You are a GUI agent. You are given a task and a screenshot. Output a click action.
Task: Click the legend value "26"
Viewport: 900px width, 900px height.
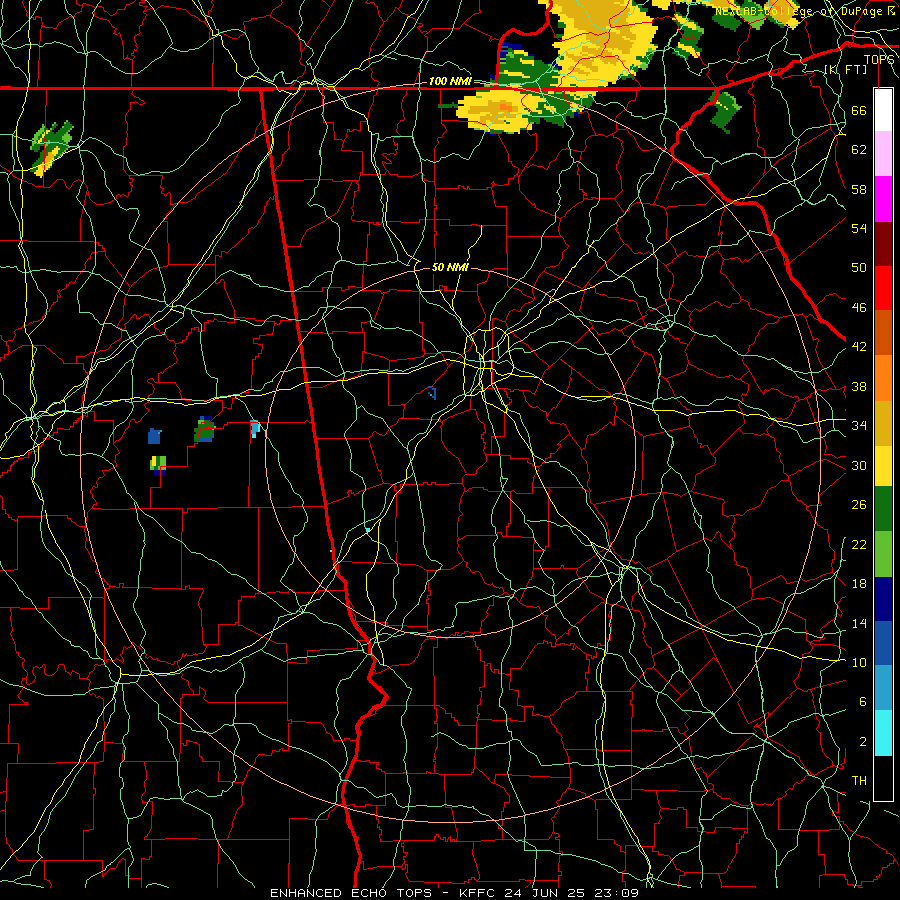click(x=859, y=505)
